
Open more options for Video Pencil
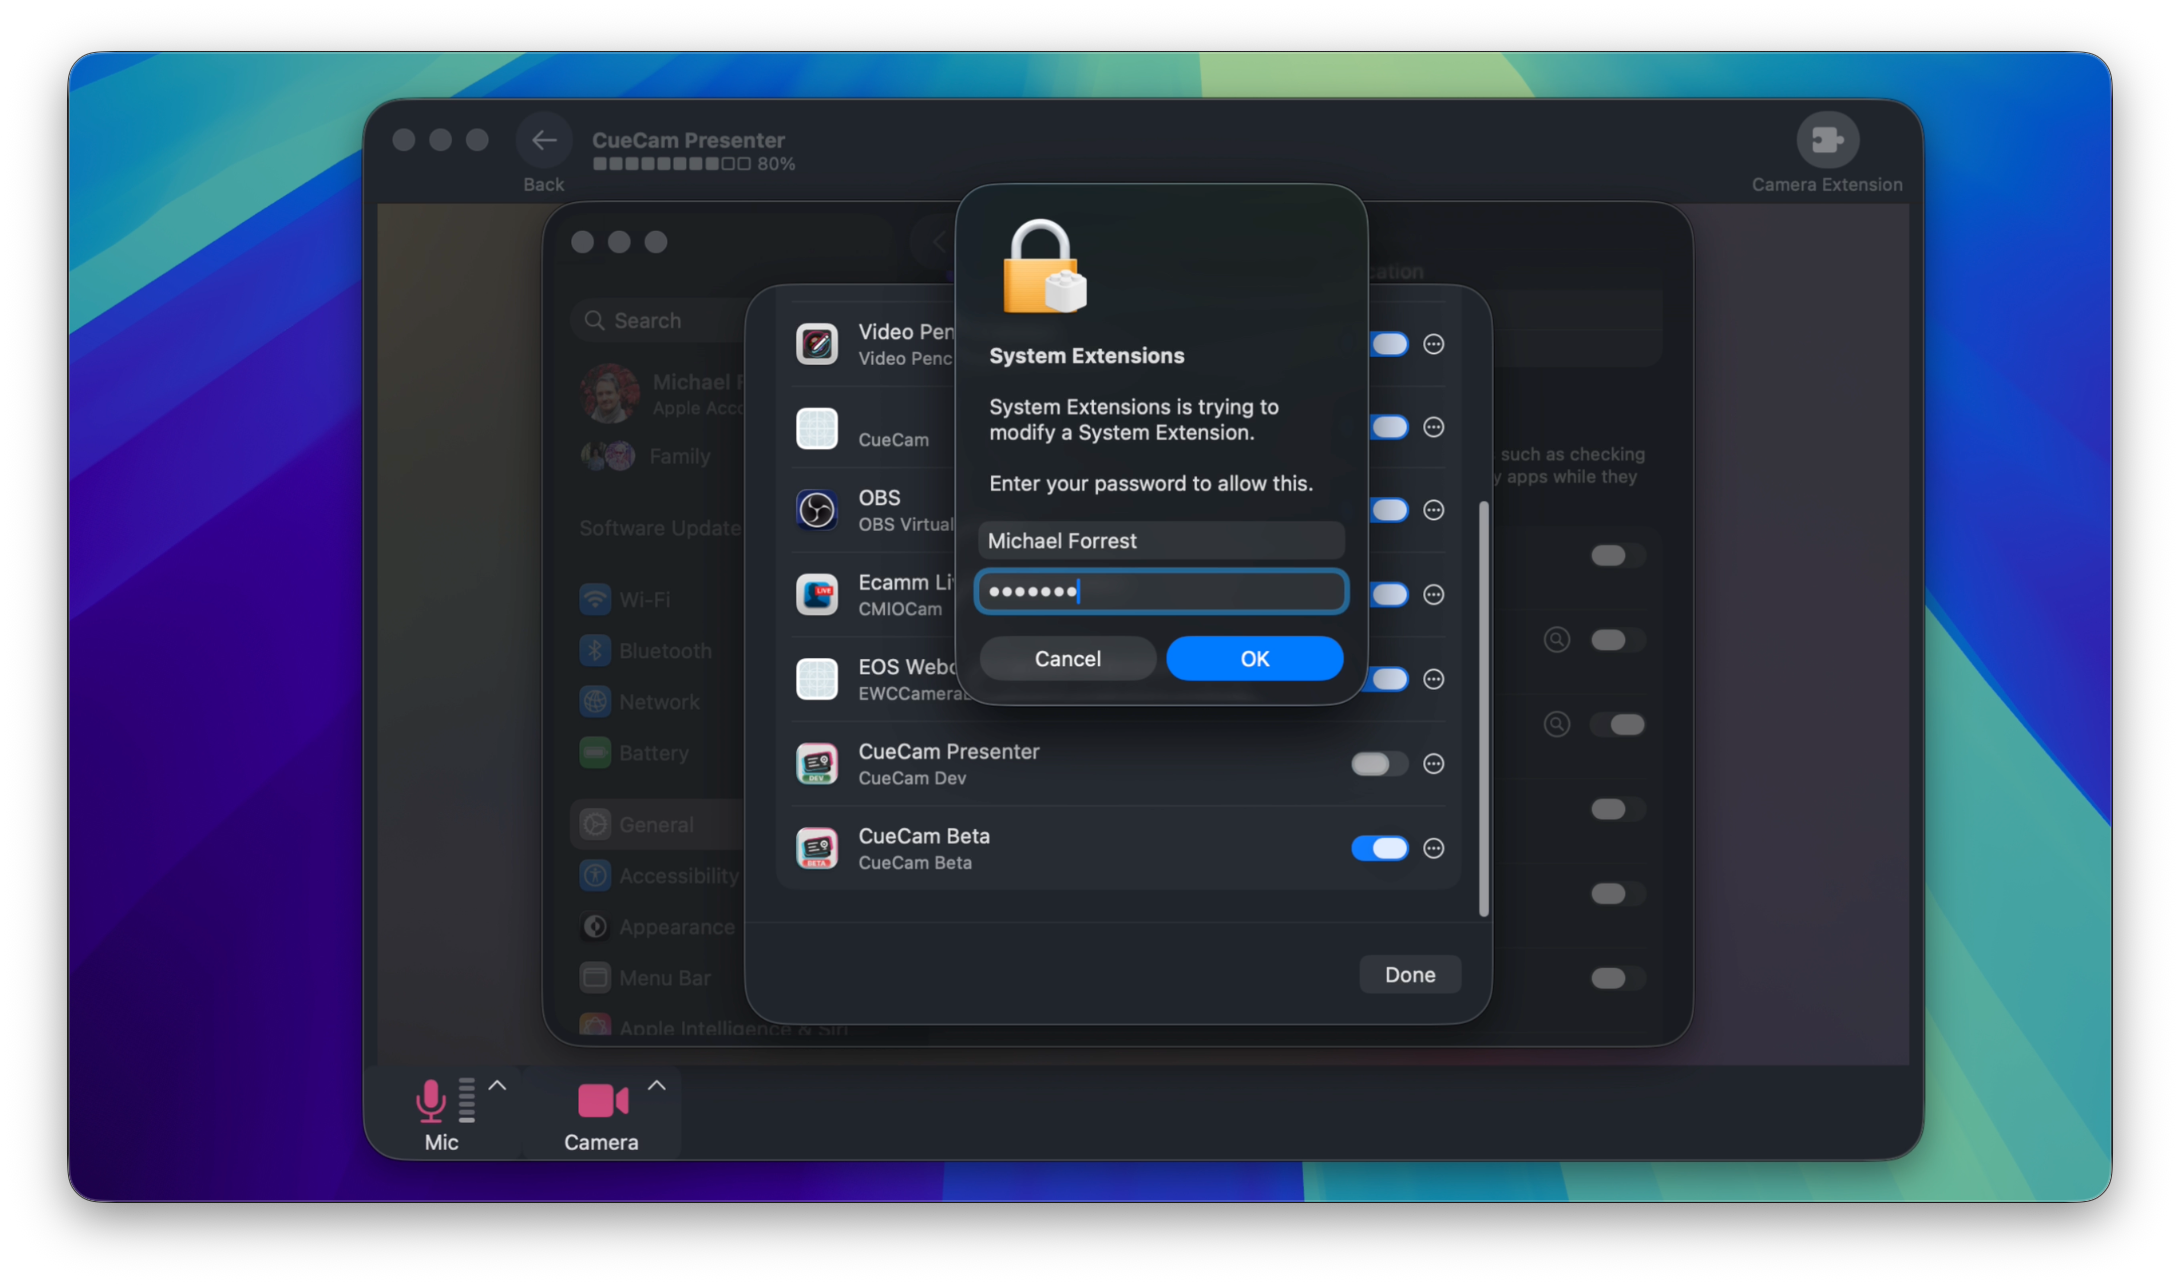(x=1434, y=344)
